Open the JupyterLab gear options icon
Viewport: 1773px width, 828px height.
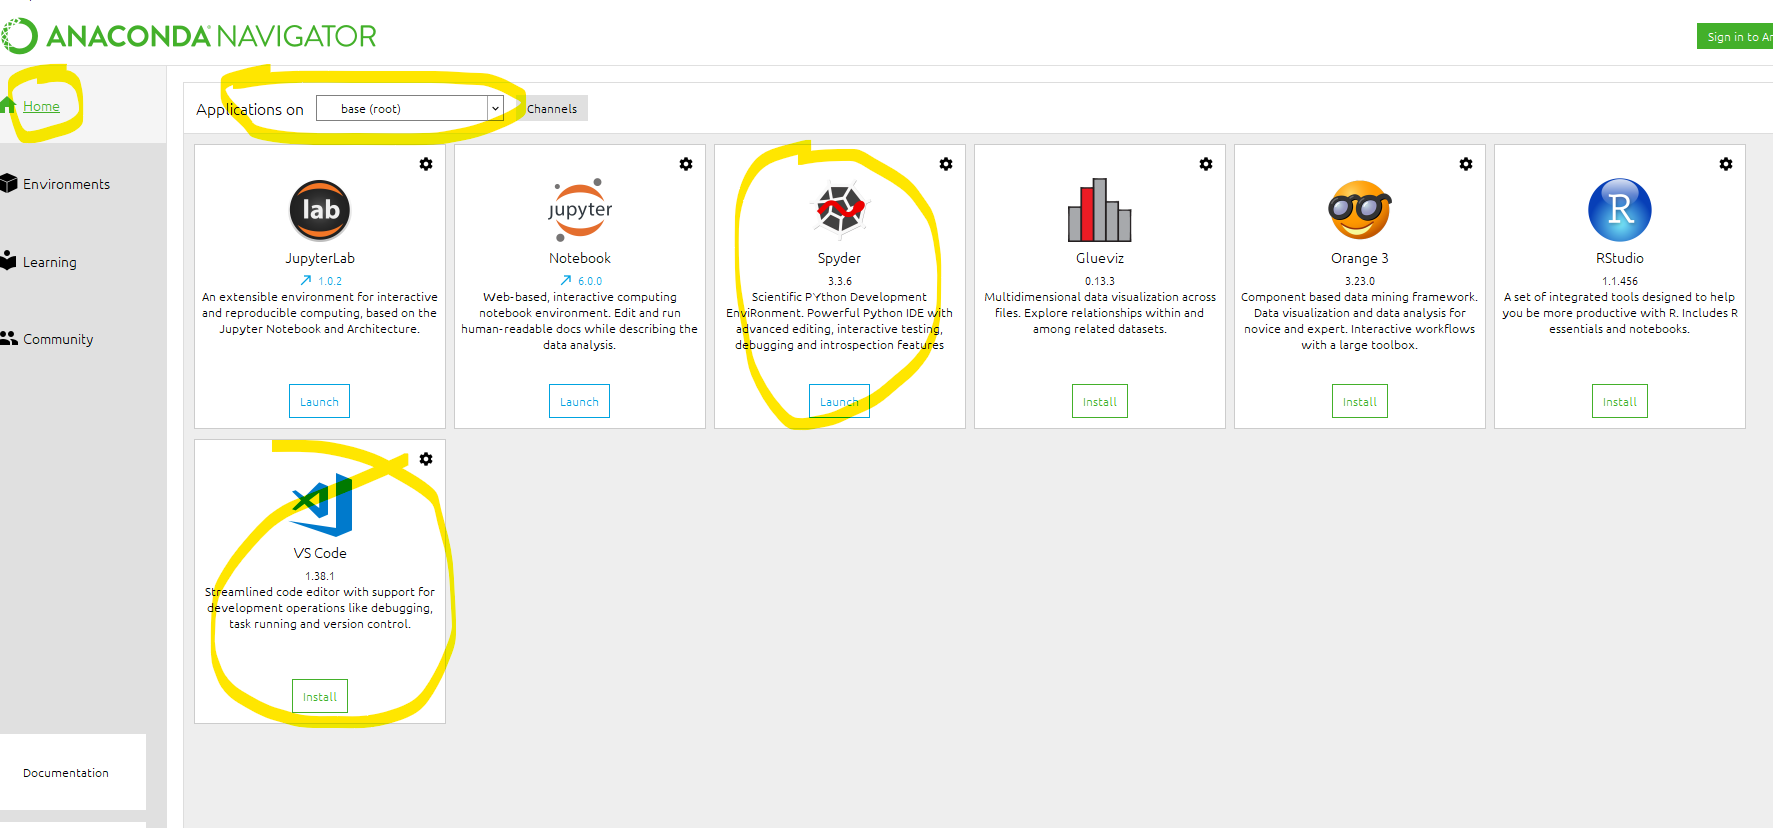tap(426, 164)
